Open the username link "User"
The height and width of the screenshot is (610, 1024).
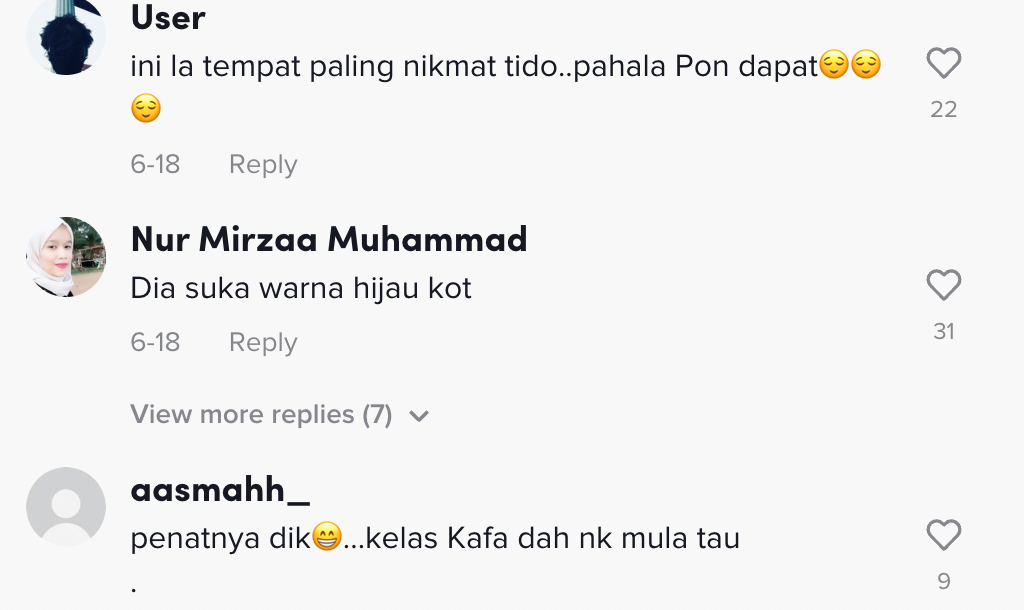pos(168,17)
